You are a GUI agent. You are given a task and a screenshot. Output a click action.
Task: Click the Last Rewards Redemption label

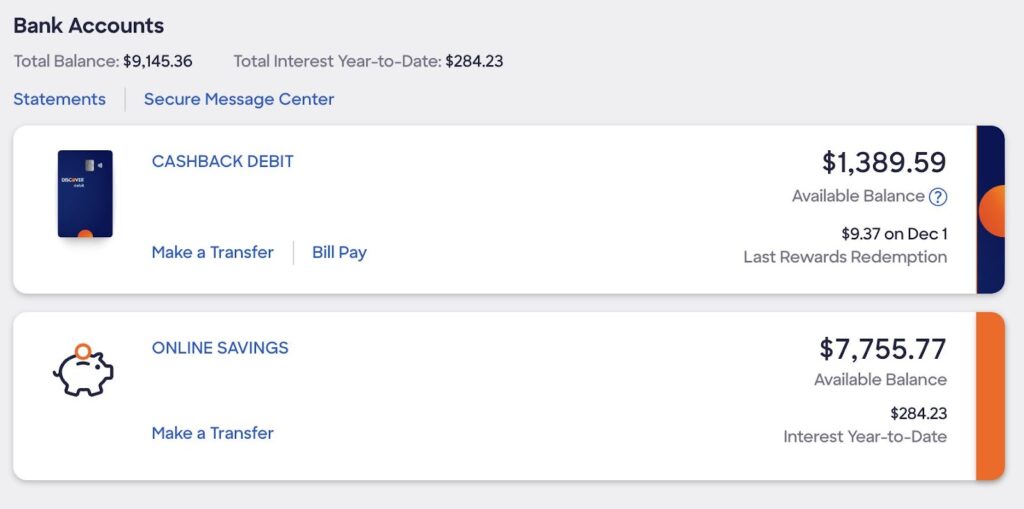(845, 257)
